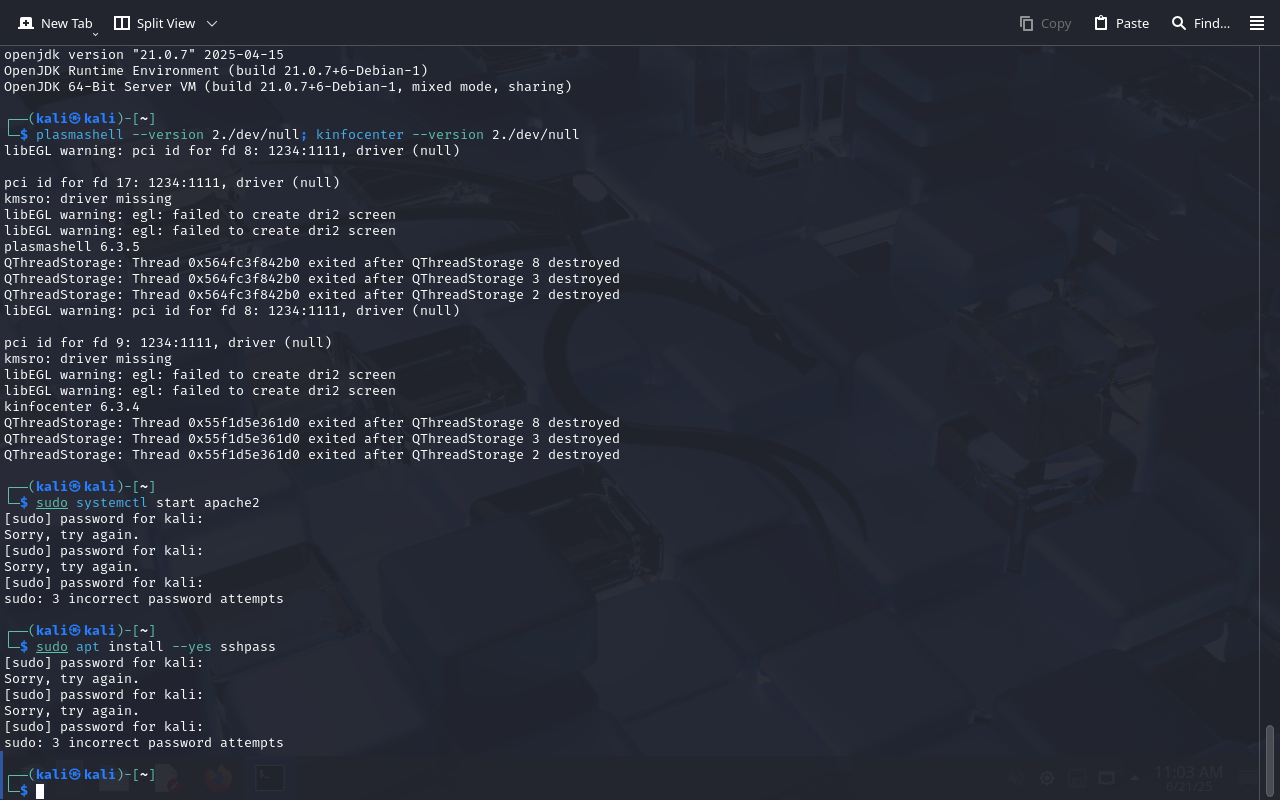Click Thread 0x55f1d5e361d0 QThreadStorage 2 destroyed line
Image resolution: width=1280 pixels, height=800 pixels.
[x=312, y=455]
